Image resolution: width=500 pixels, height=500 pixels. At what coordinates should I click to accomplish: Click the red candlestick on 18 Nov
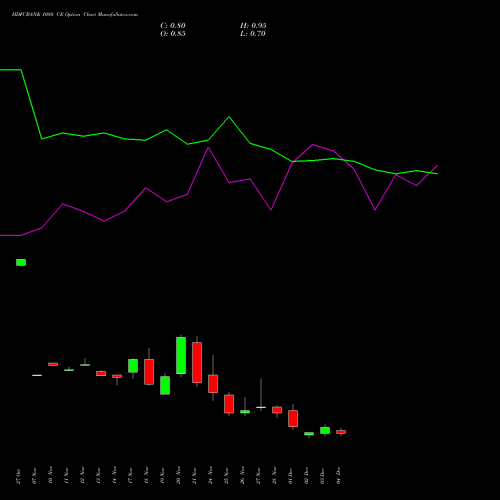click(x=149, y=372)
